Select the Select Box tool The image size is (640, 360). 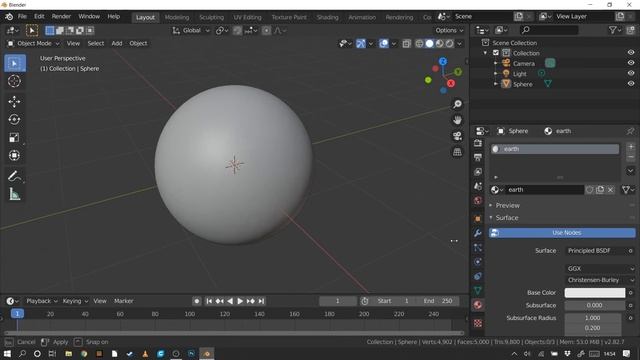[x=15, y=63]
